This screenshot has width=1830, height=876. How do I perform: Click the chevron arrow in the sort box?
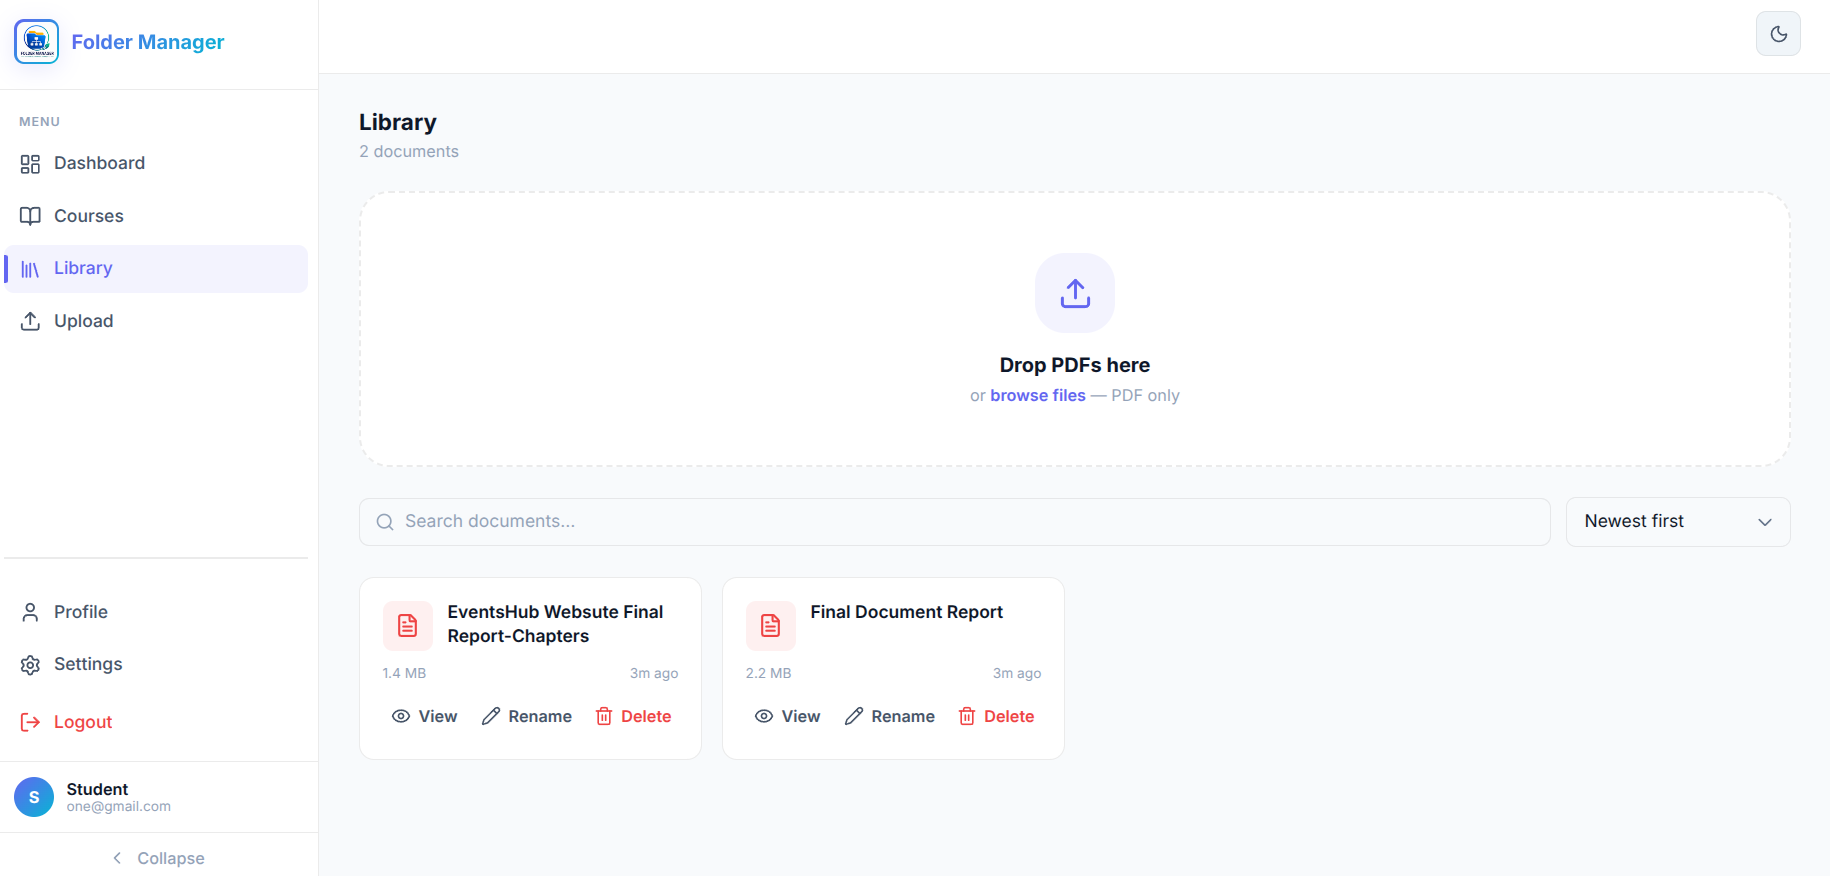(x=1765, y=522)
